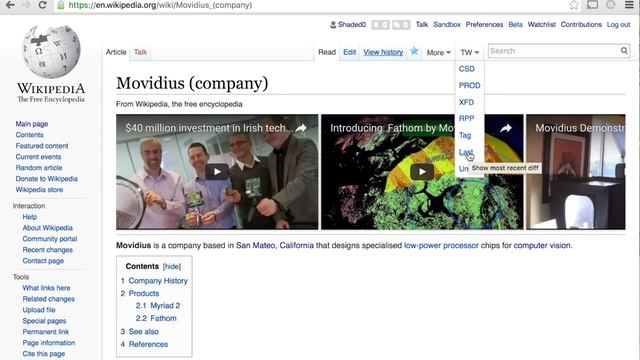Open the Beta link

pyautogui.click(x=515, y=24)
